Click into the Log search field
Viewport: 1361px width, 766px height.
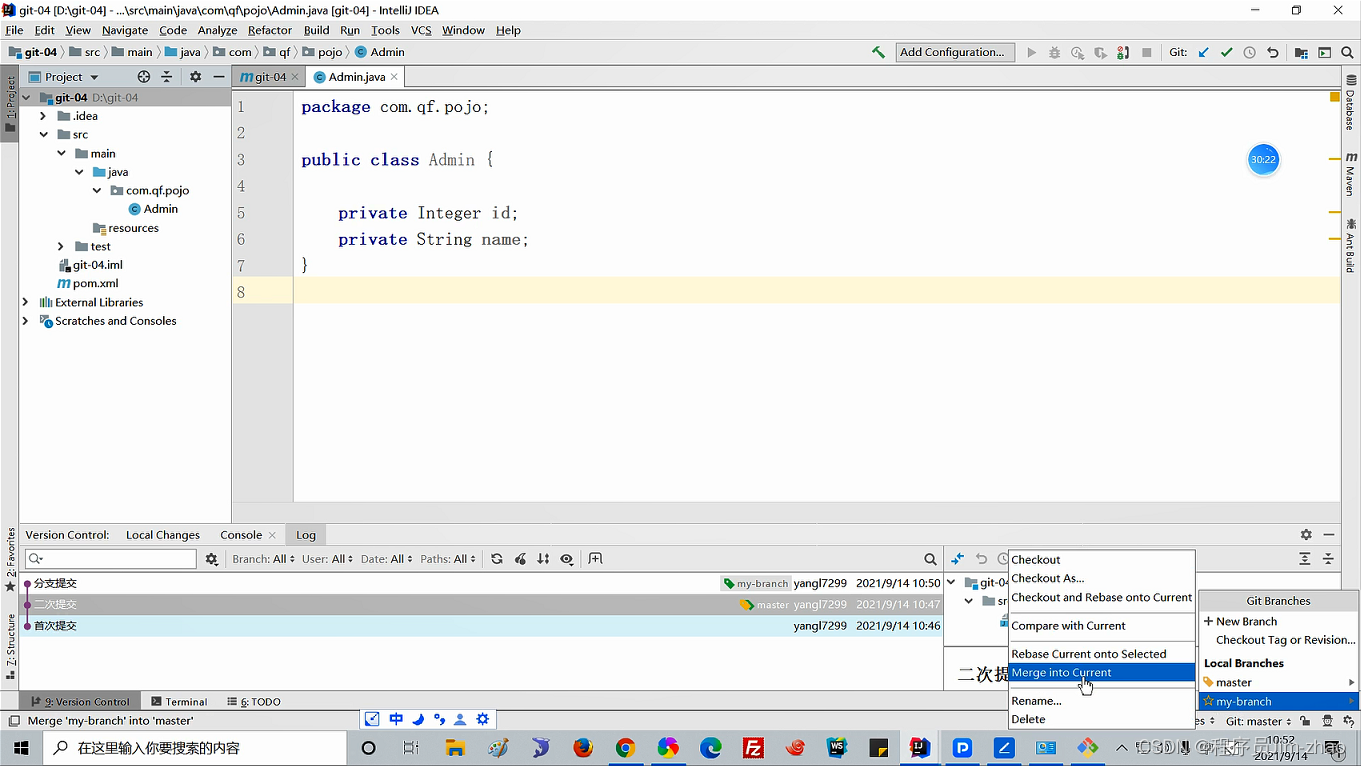(111, 559)
